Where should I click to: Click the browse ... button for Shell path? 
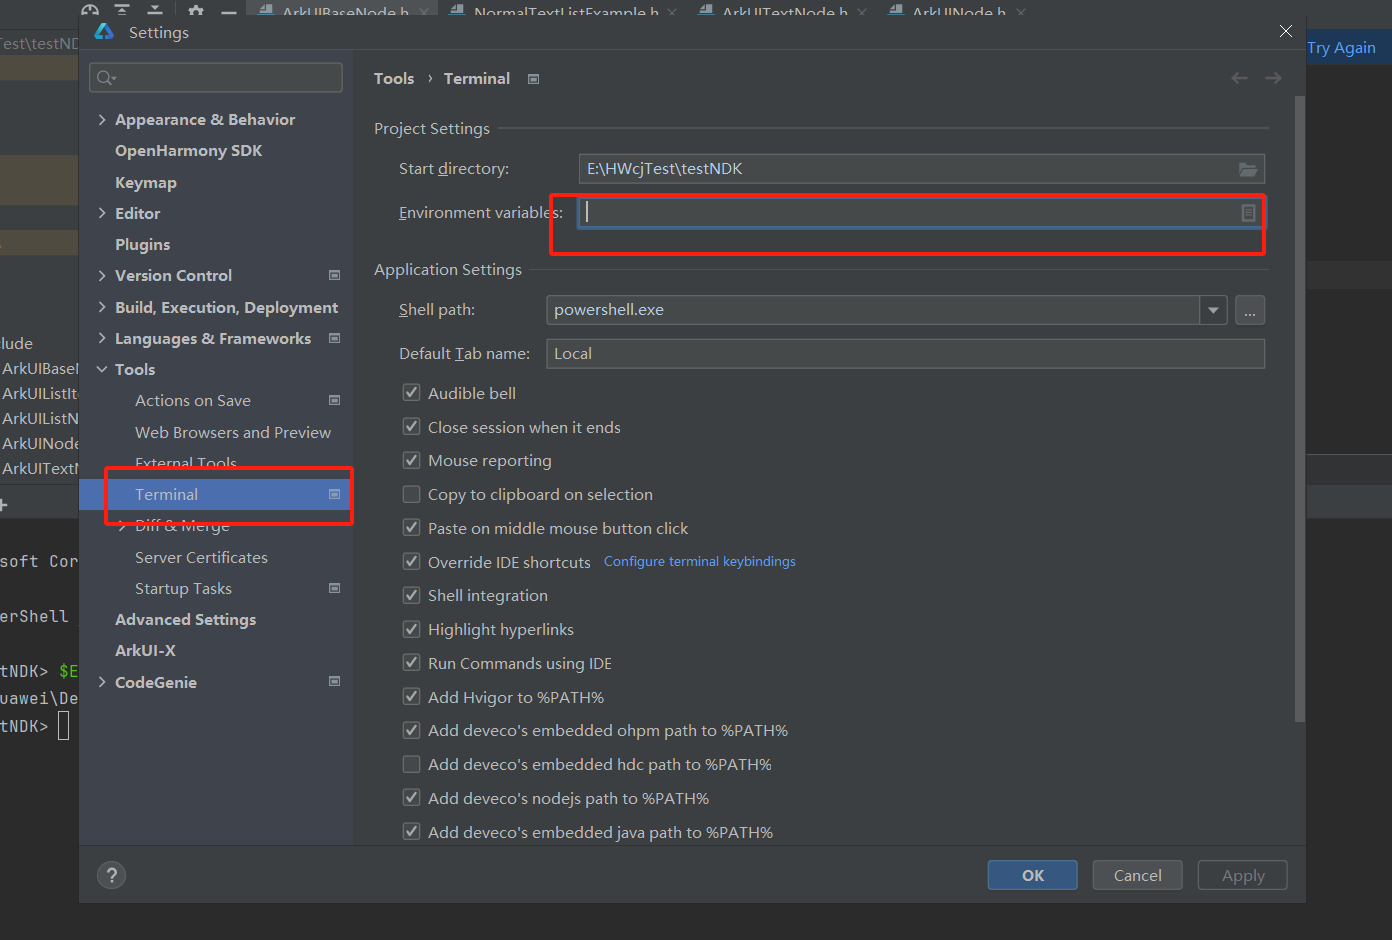coord(1250,310)
